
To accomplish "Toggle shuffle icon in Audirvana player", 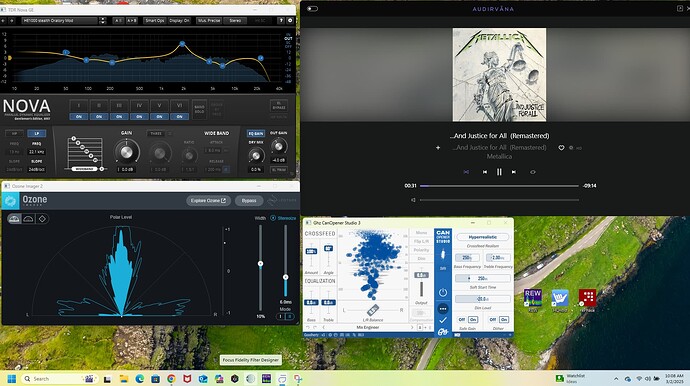I will coord(466,172).
